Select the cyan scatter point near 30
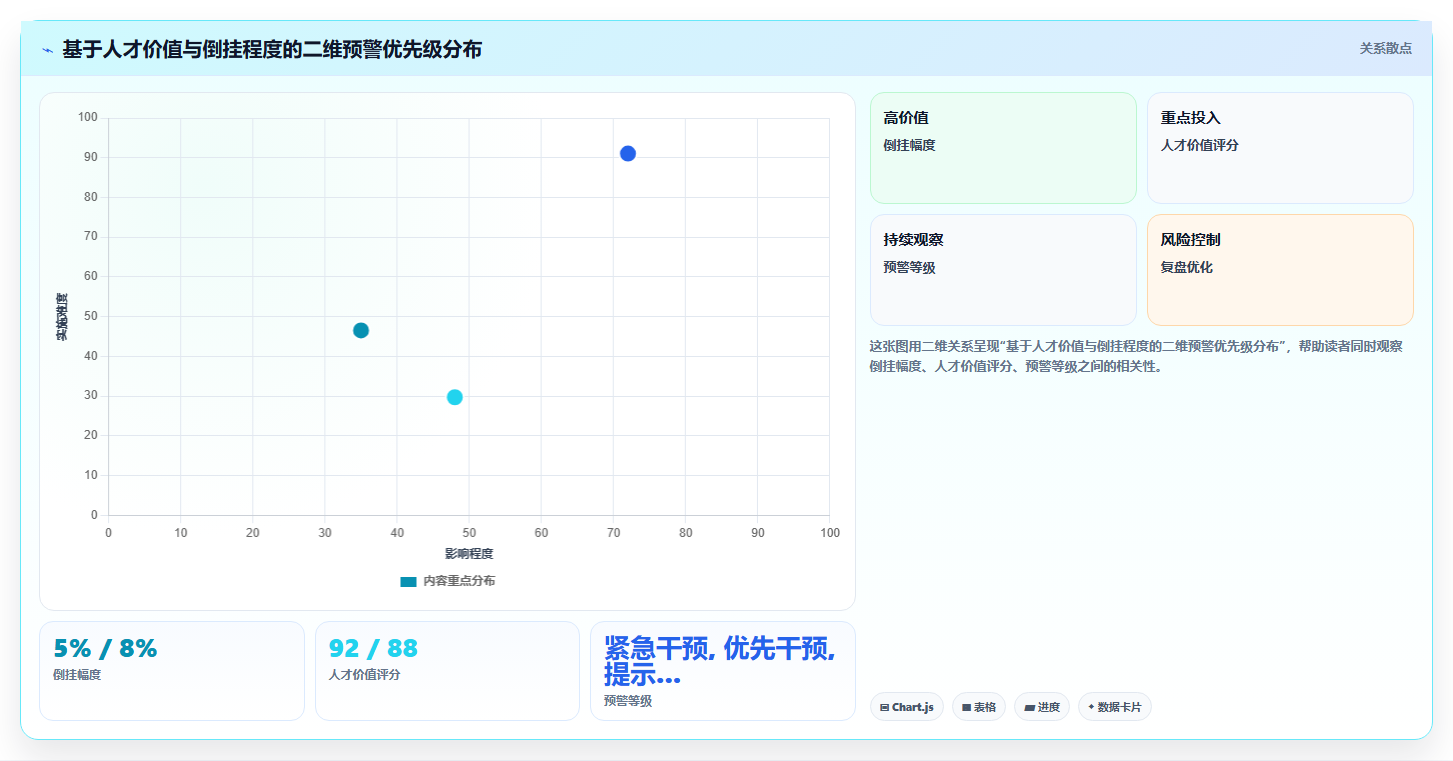This screenshot has height=761, width=1453. pyautogui.click(x=455, y=397)
